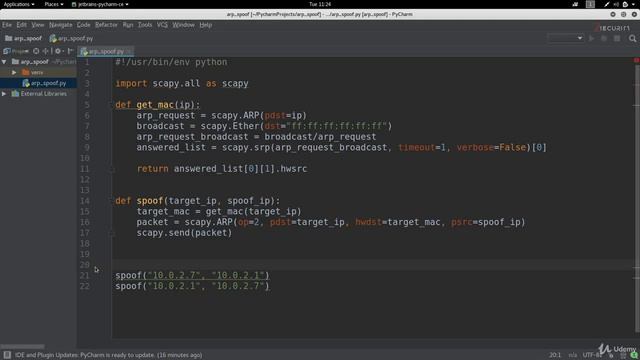Open the Window menu
640x360 pixels.
coord(183,25)
